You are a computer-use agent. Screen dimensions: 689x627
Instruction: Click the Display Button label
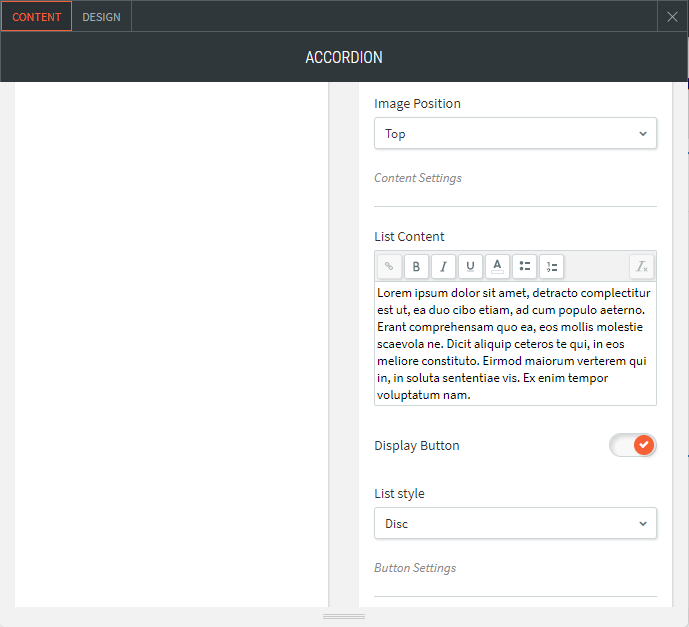tap(417, 446)
